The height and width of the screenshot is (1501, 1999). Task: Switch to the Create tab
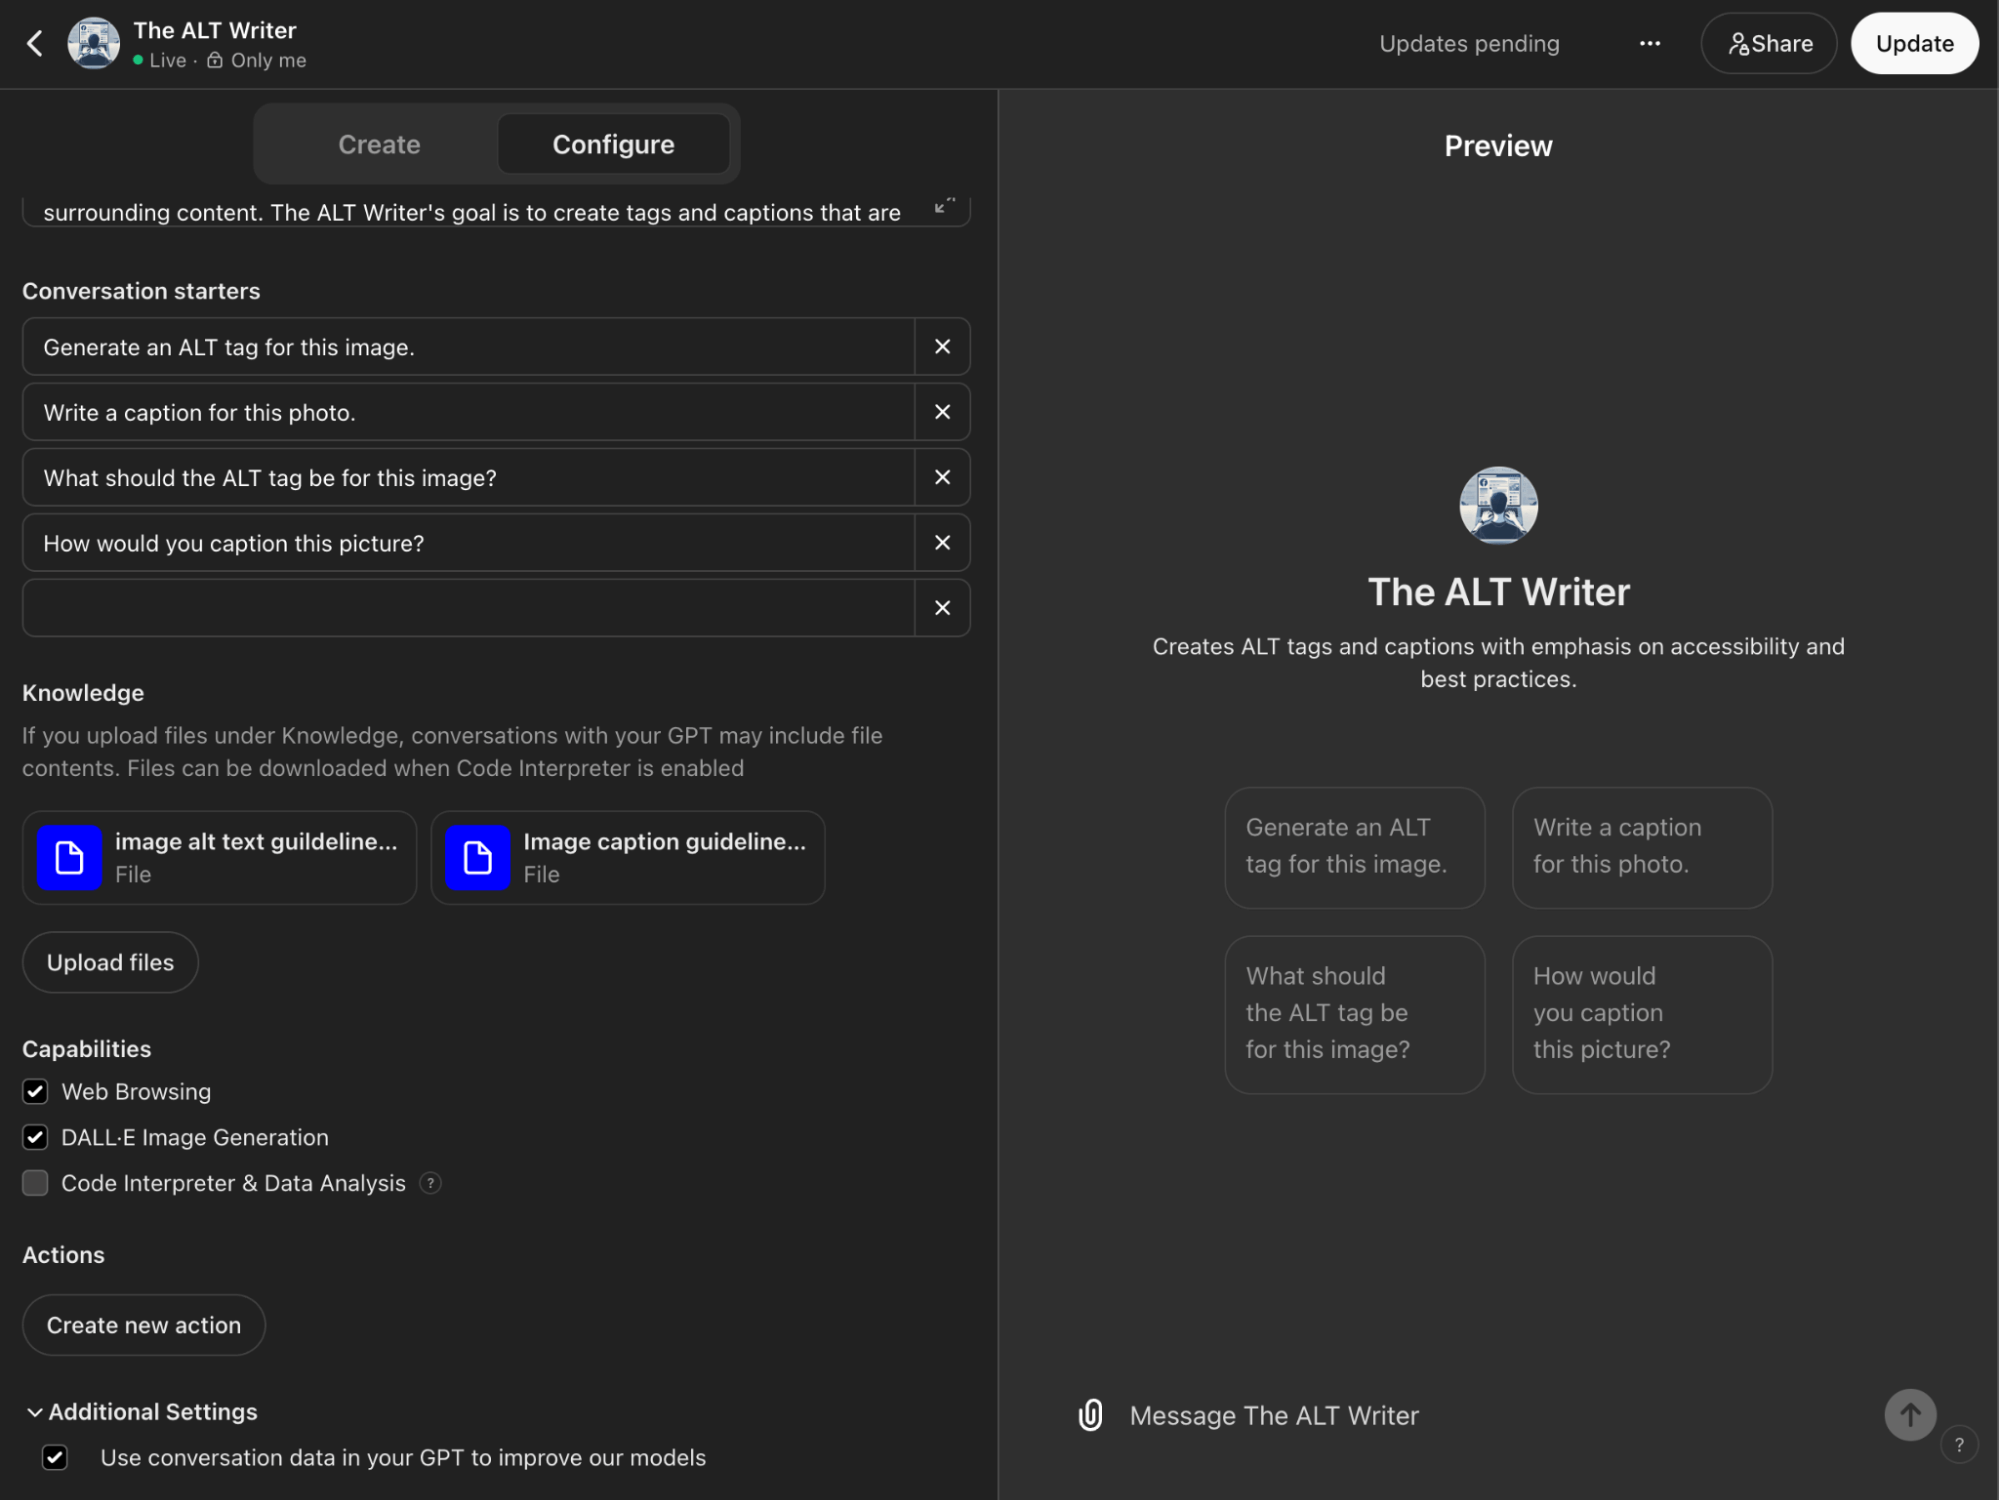click(378, 144)
